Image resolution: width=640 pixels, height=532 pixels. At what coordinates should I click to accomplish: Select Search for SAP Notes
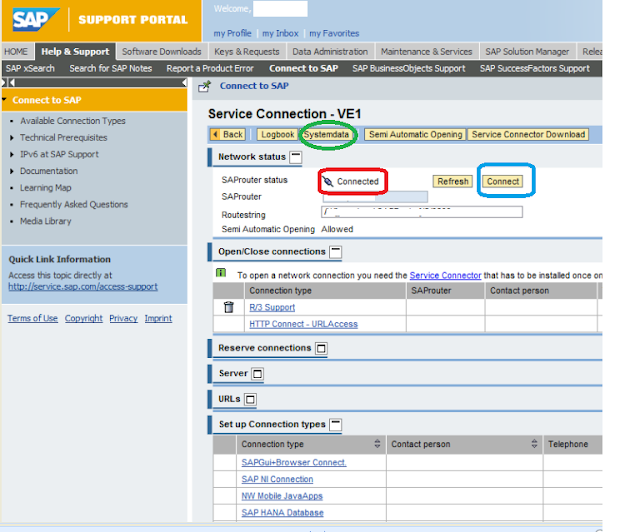tap(111, 68)
